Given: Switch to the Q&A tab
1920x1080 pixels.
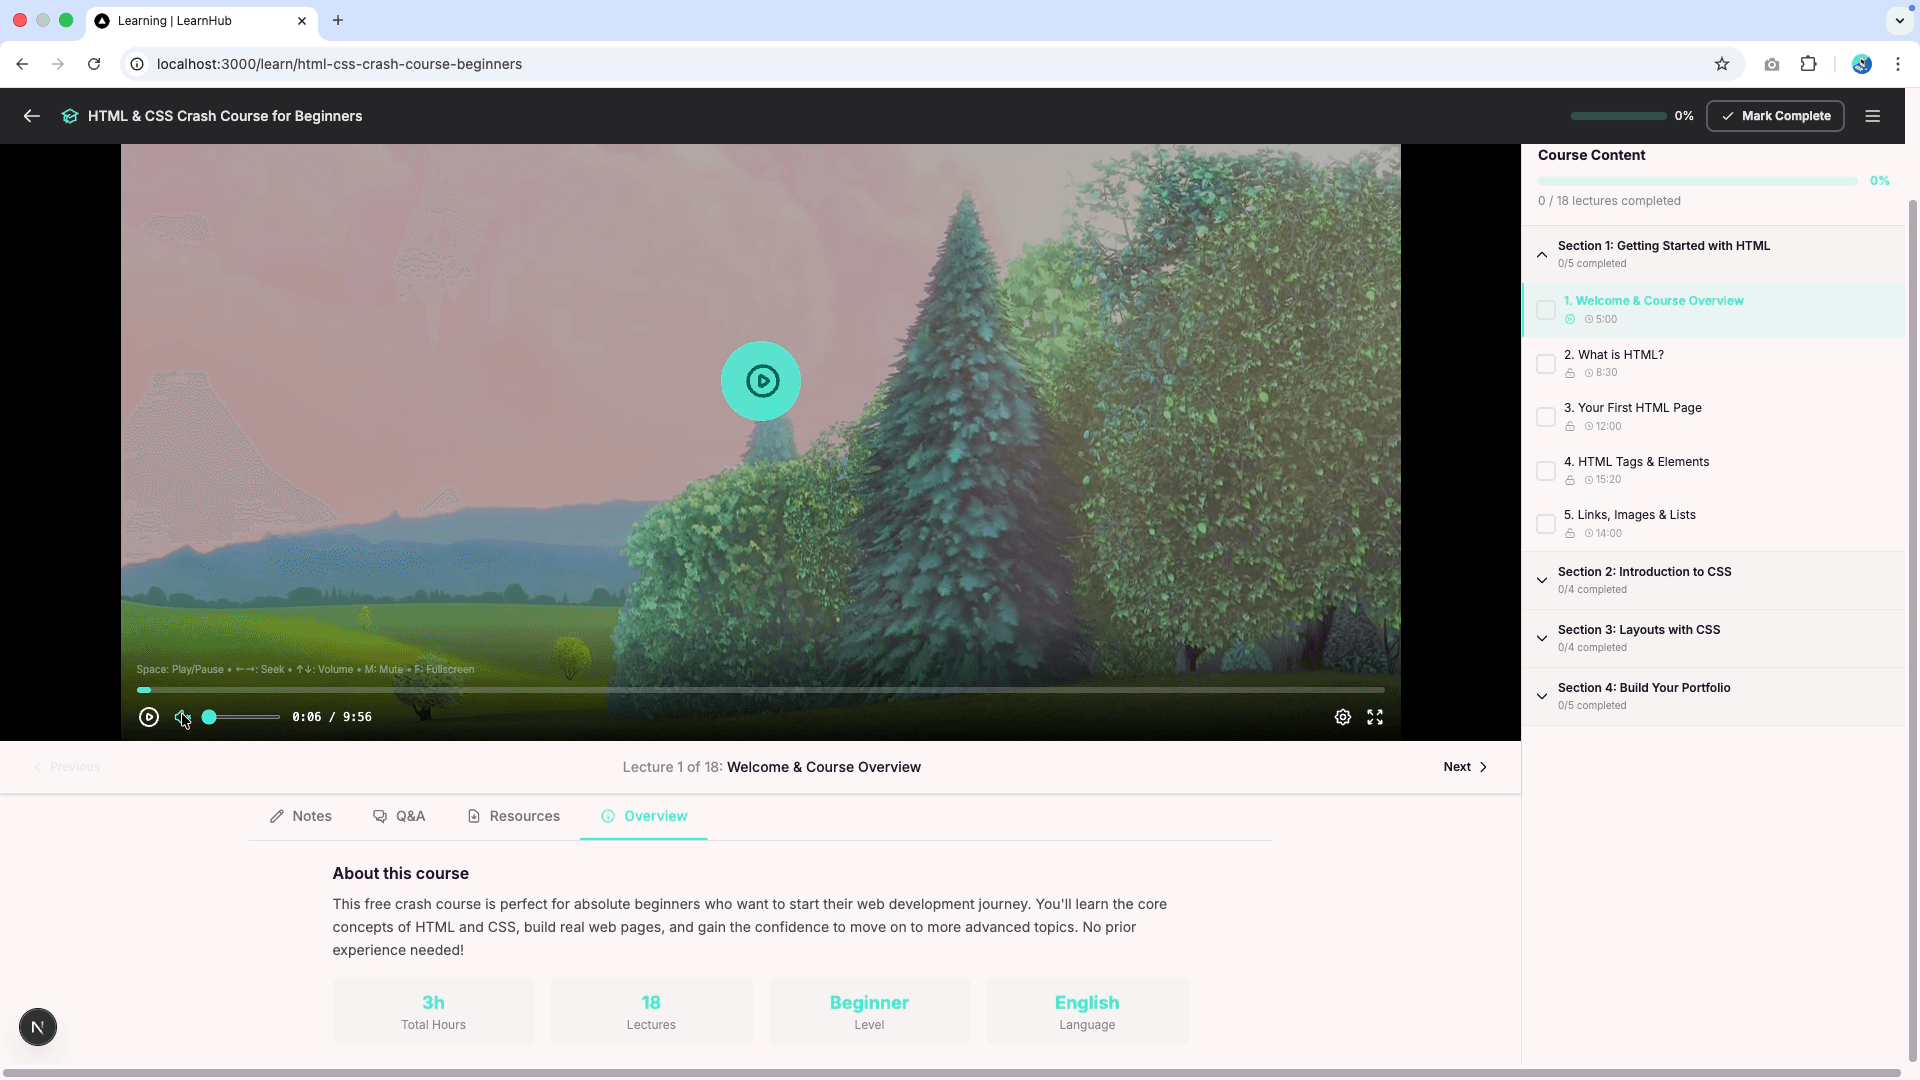Looking at the screenshot, I should [399, 816].
